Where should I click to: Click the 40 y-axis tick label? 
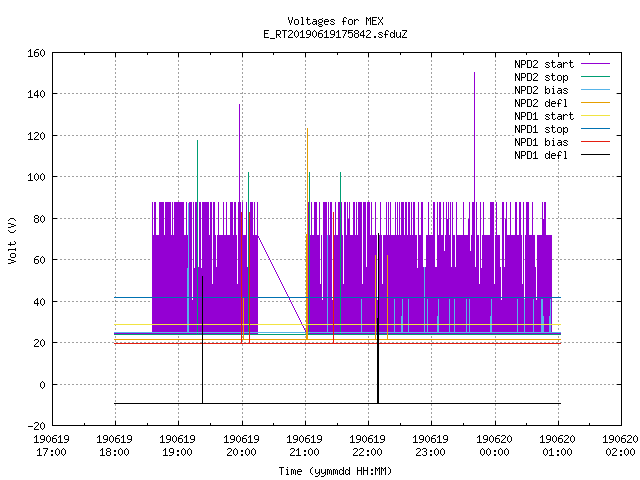pos(39,302)
